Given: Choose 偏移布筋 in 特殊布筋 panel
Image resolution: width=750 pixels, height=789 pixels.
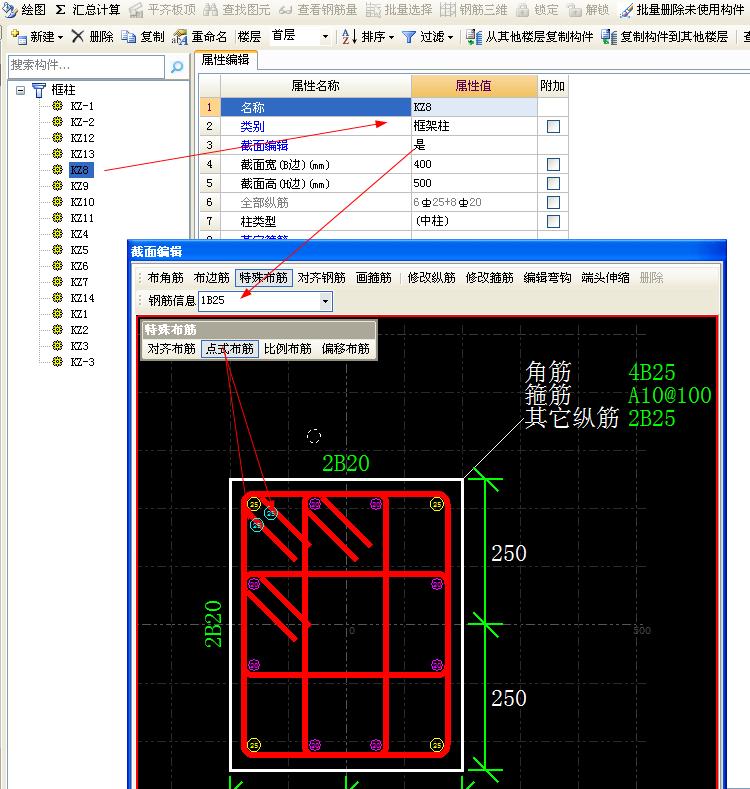Looking at the screenshot, I should point(345,349).
